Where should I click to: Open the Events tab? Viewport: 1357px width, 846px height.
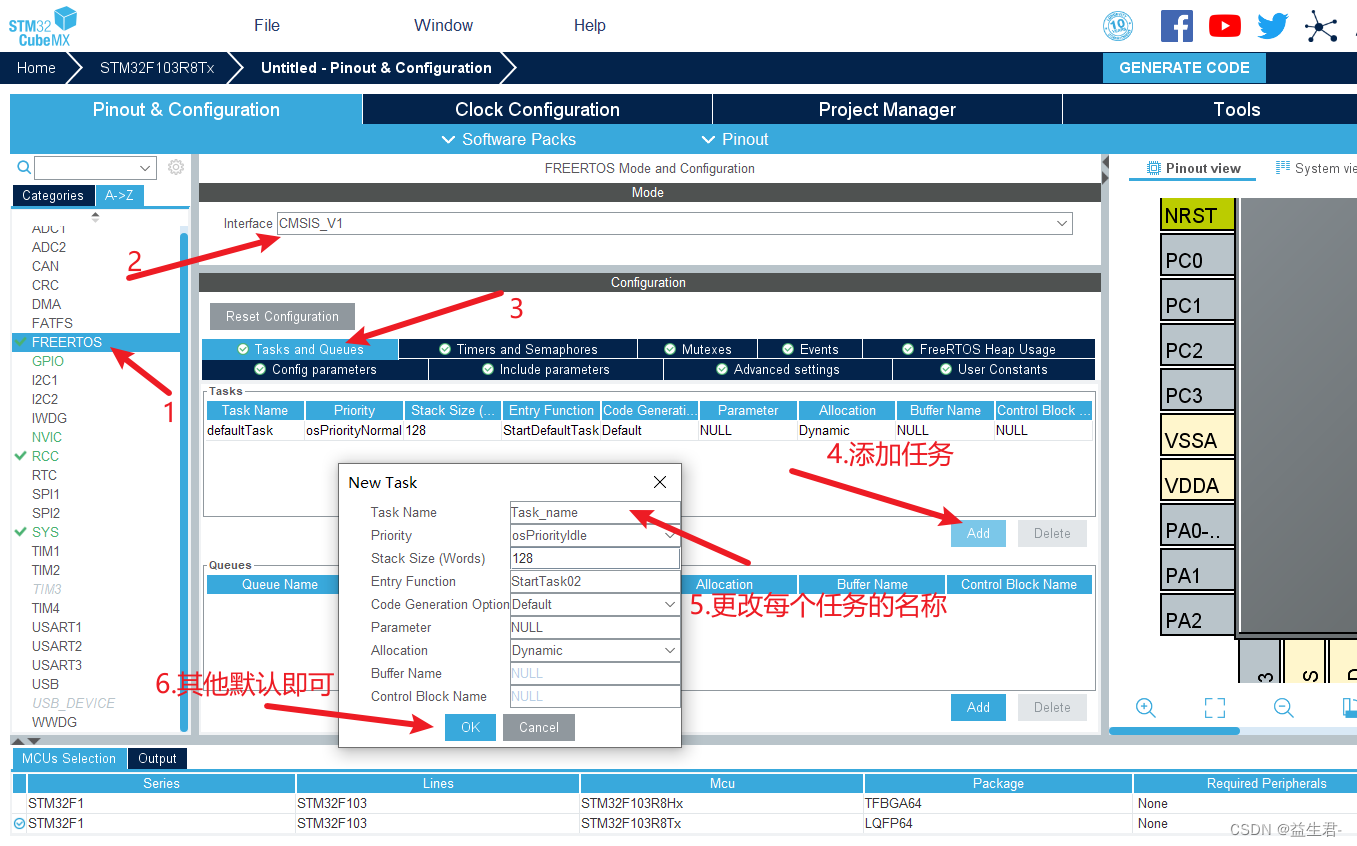810,349
